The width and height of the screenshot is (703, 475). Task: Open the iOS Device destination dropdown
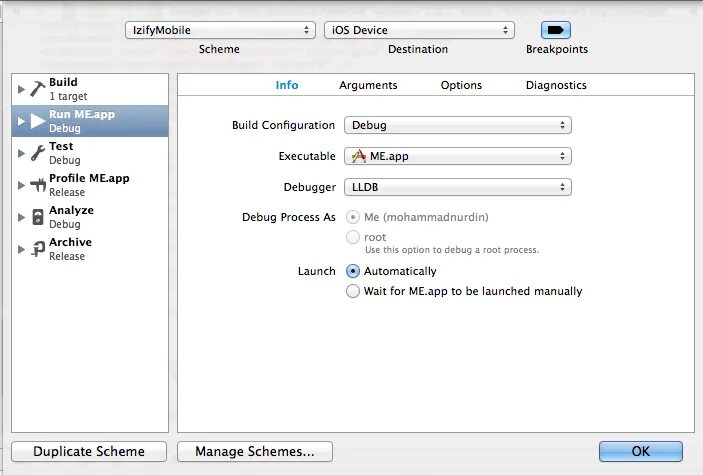tap(419, 30)
